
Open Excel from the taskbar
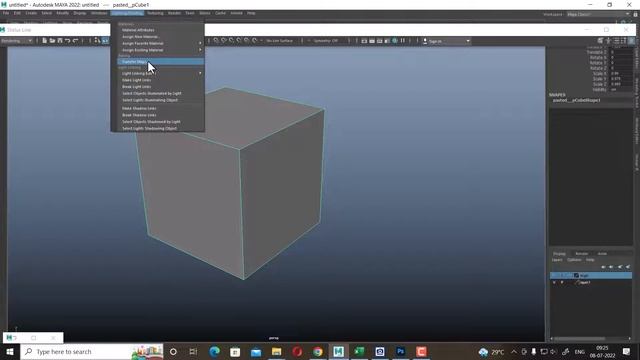tap(359, 351)
